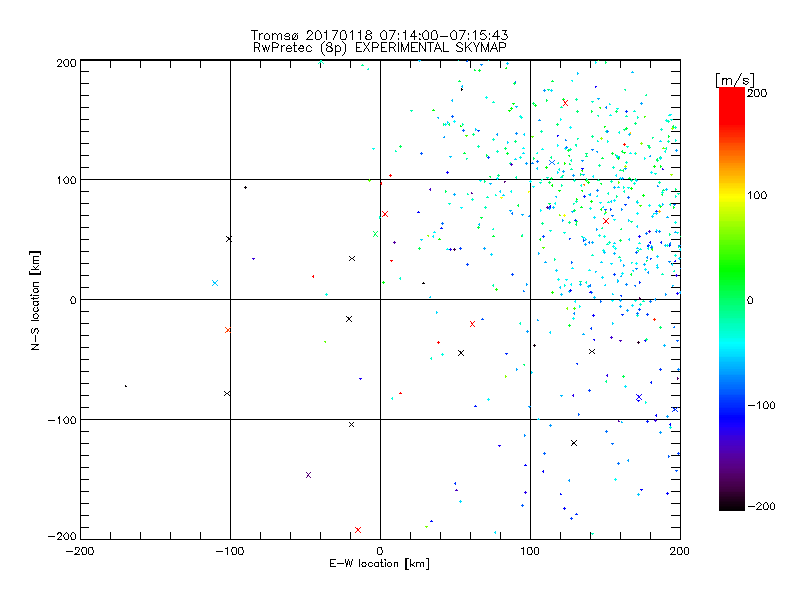Select the 'E-W location [km]' axis label
This screenshot has height=600, width=800.
tap(379, 564)
